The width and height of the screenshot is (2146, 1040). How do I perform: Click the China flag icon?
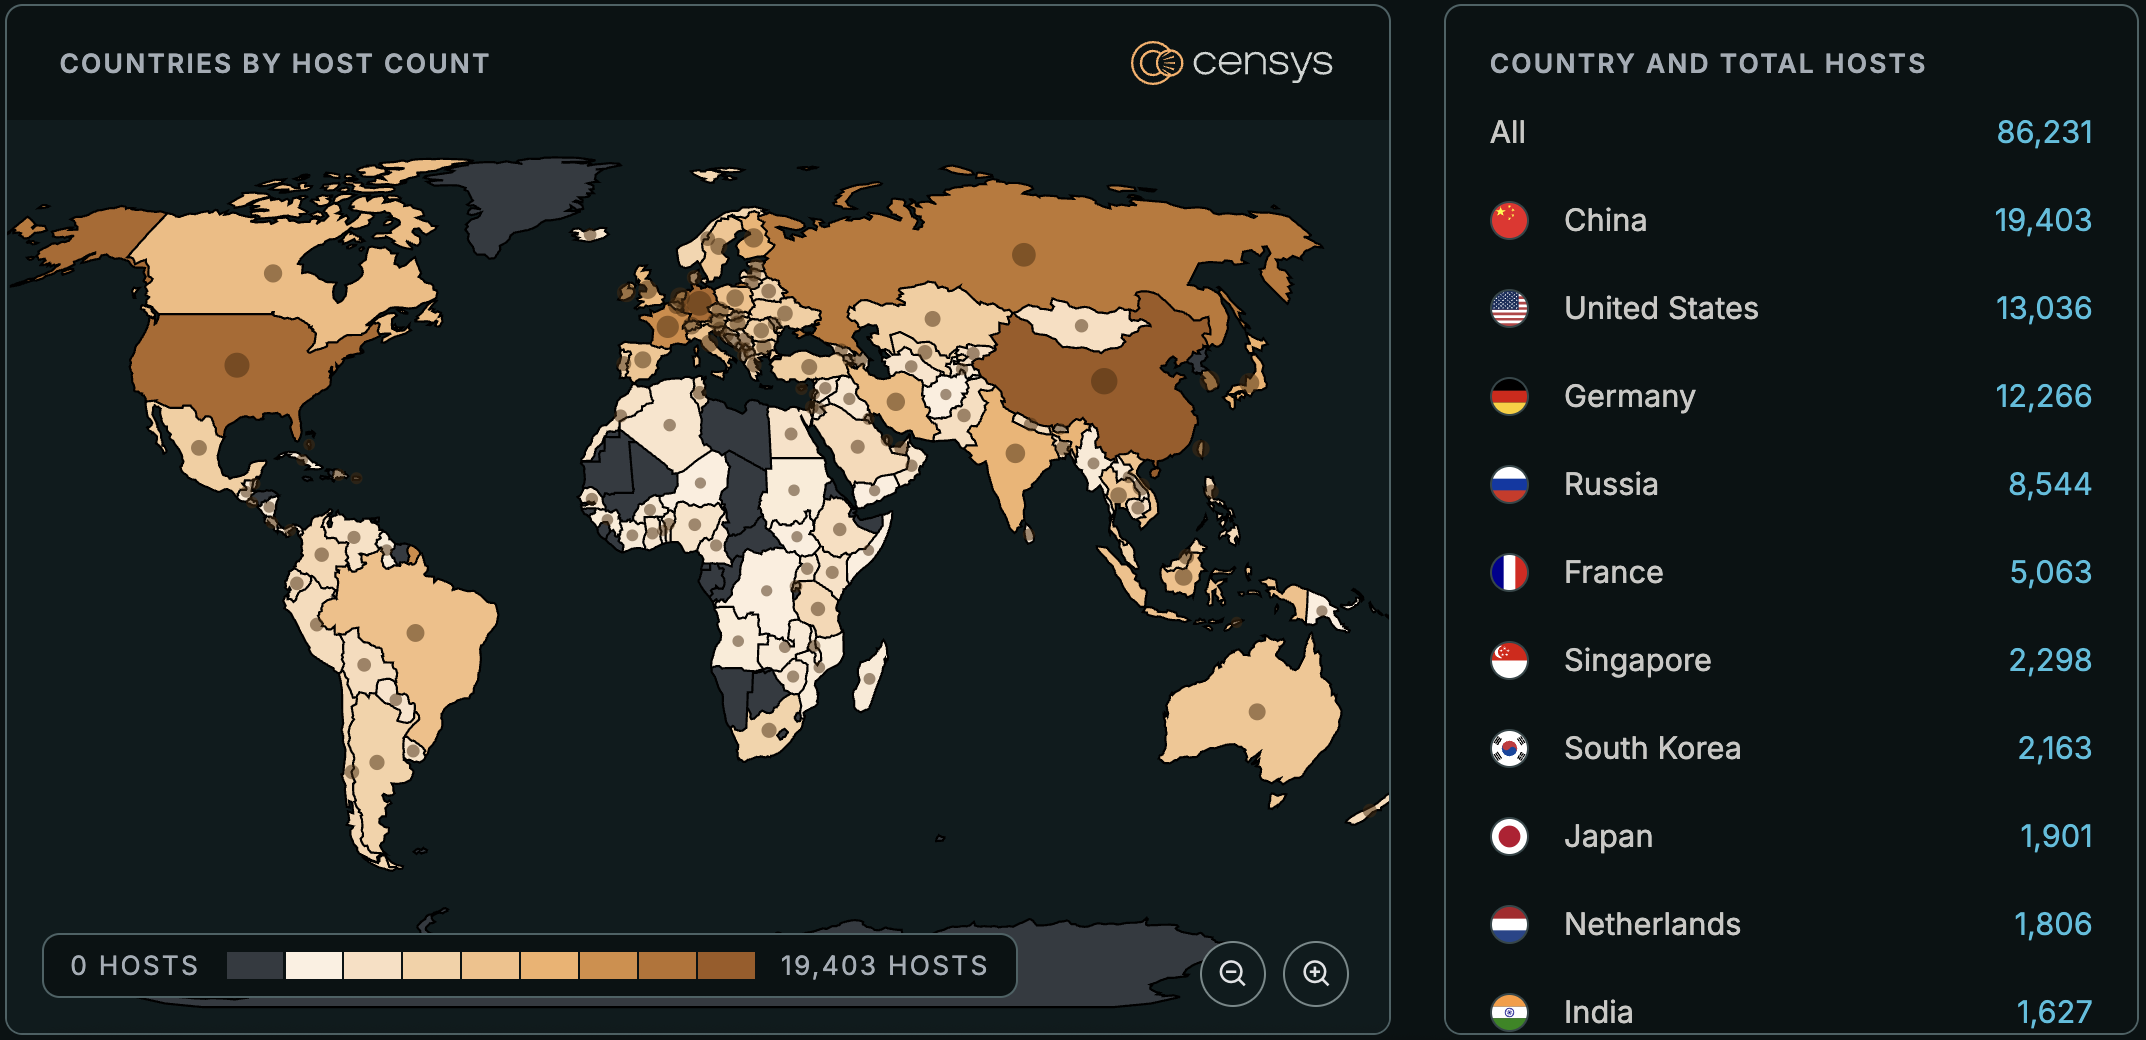click(x=1509, y=220)
